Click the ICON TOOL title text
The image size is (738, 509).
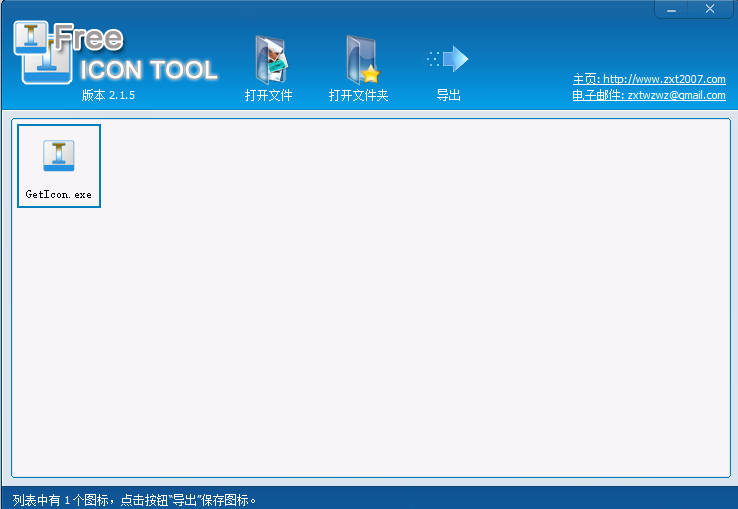pos(148,70)
